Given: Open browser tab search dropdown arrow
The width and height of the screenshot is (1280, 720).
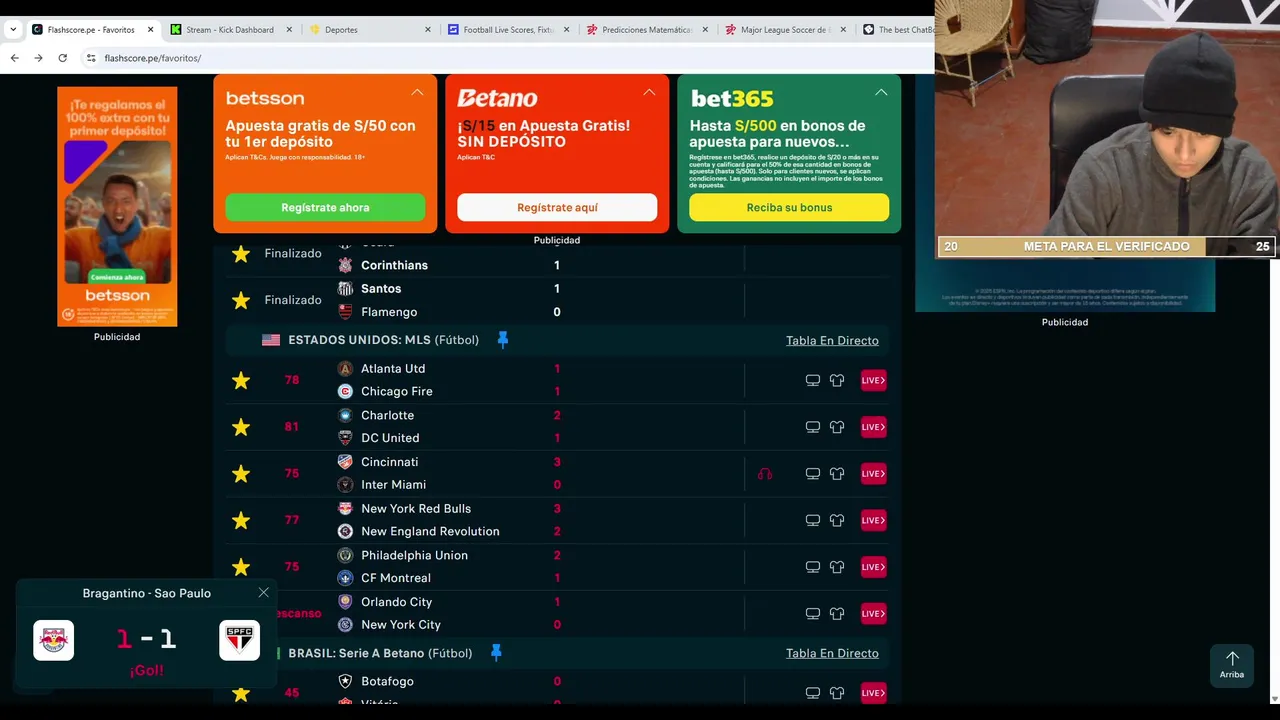Looking at the screenshot, I should pos(13,30).
